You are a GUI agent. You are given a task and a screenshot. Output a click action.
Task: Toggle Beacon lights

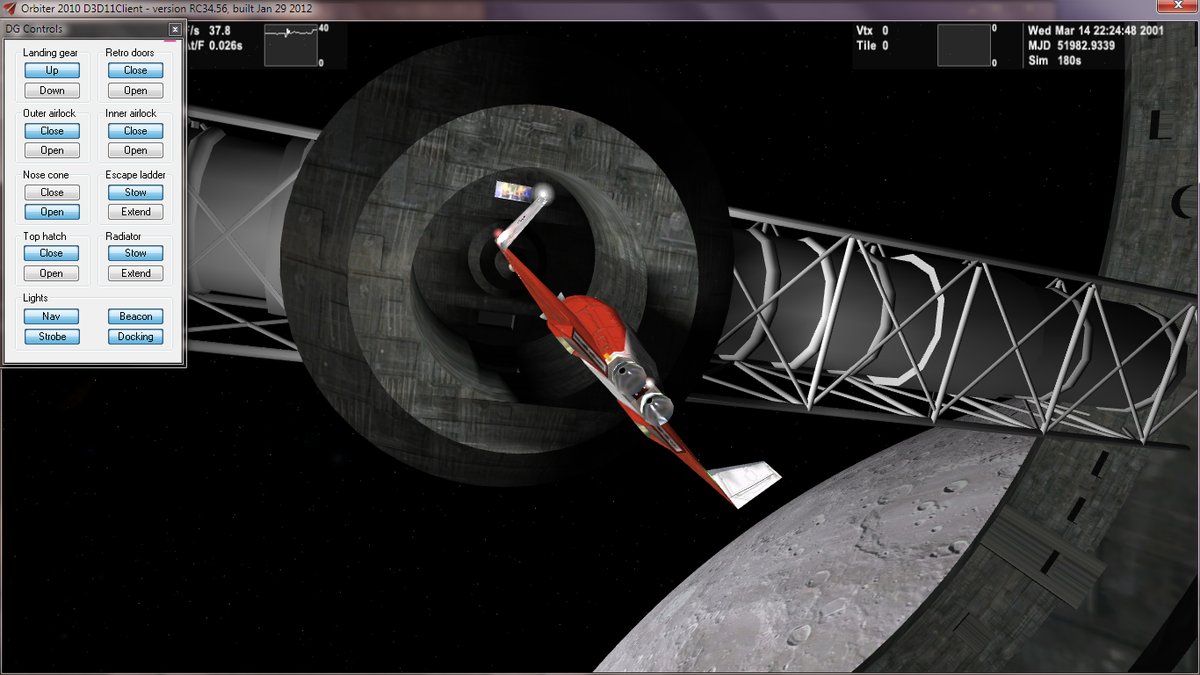[136, 316]
